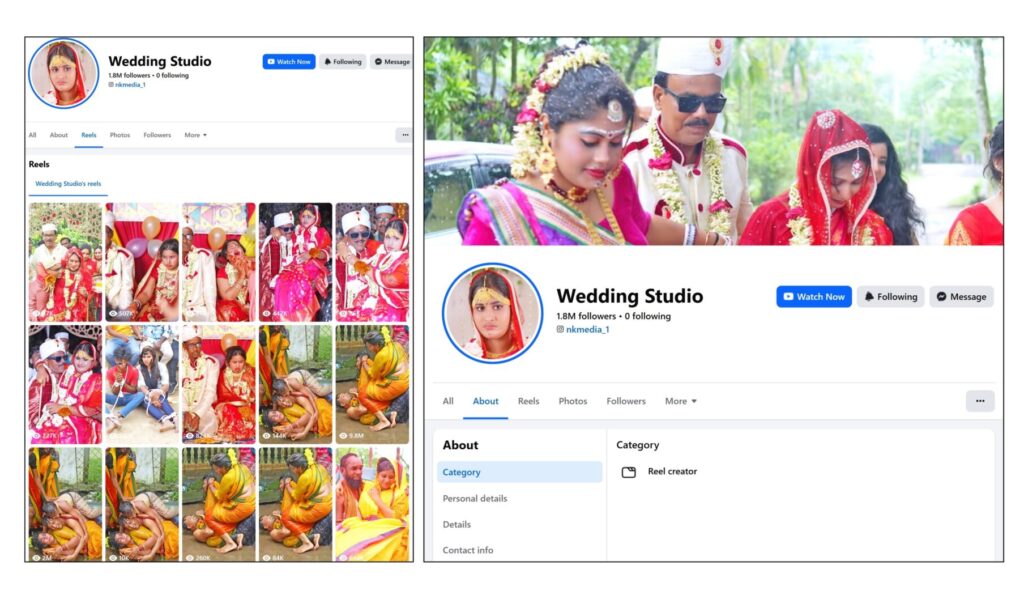
Task: Open the Followers tab in the left panel
Action: 157,135
